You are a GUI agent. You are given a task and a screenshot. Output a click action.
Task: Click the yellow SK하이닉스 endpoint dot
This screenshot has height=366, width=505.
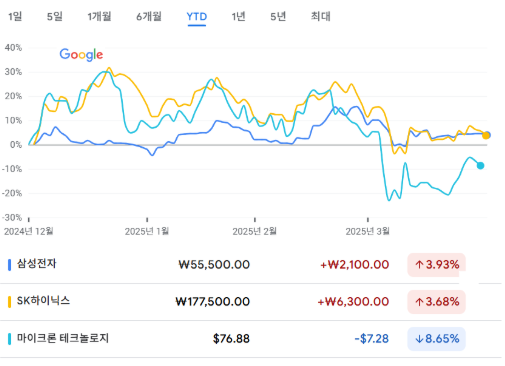point(486,136)
